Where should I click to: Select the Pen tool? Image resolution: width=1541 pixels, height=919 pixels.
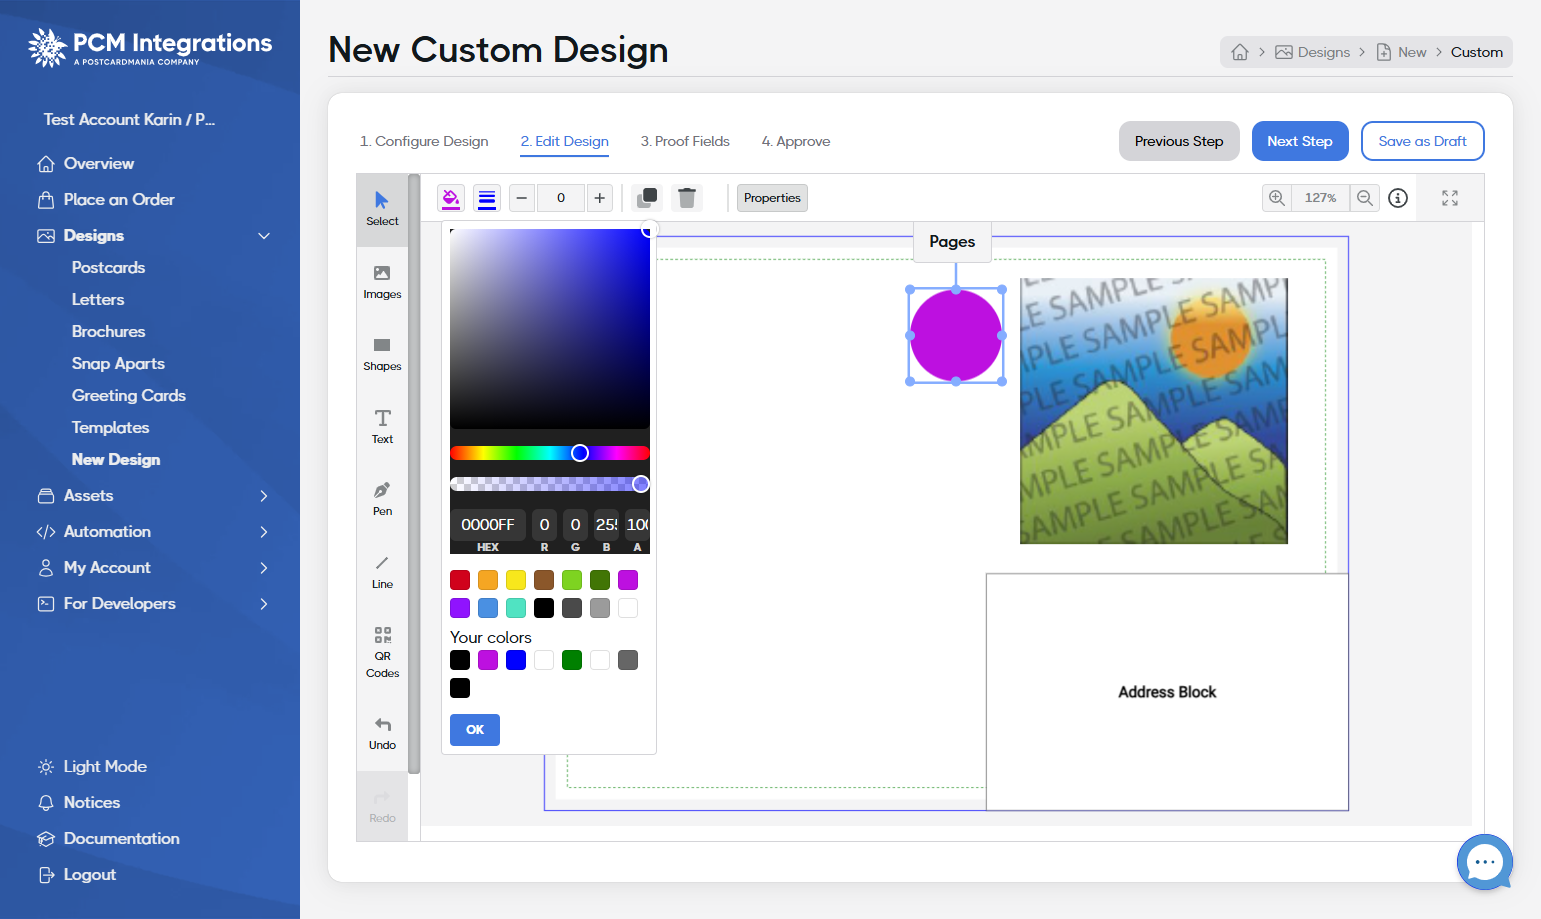[382, 499]
